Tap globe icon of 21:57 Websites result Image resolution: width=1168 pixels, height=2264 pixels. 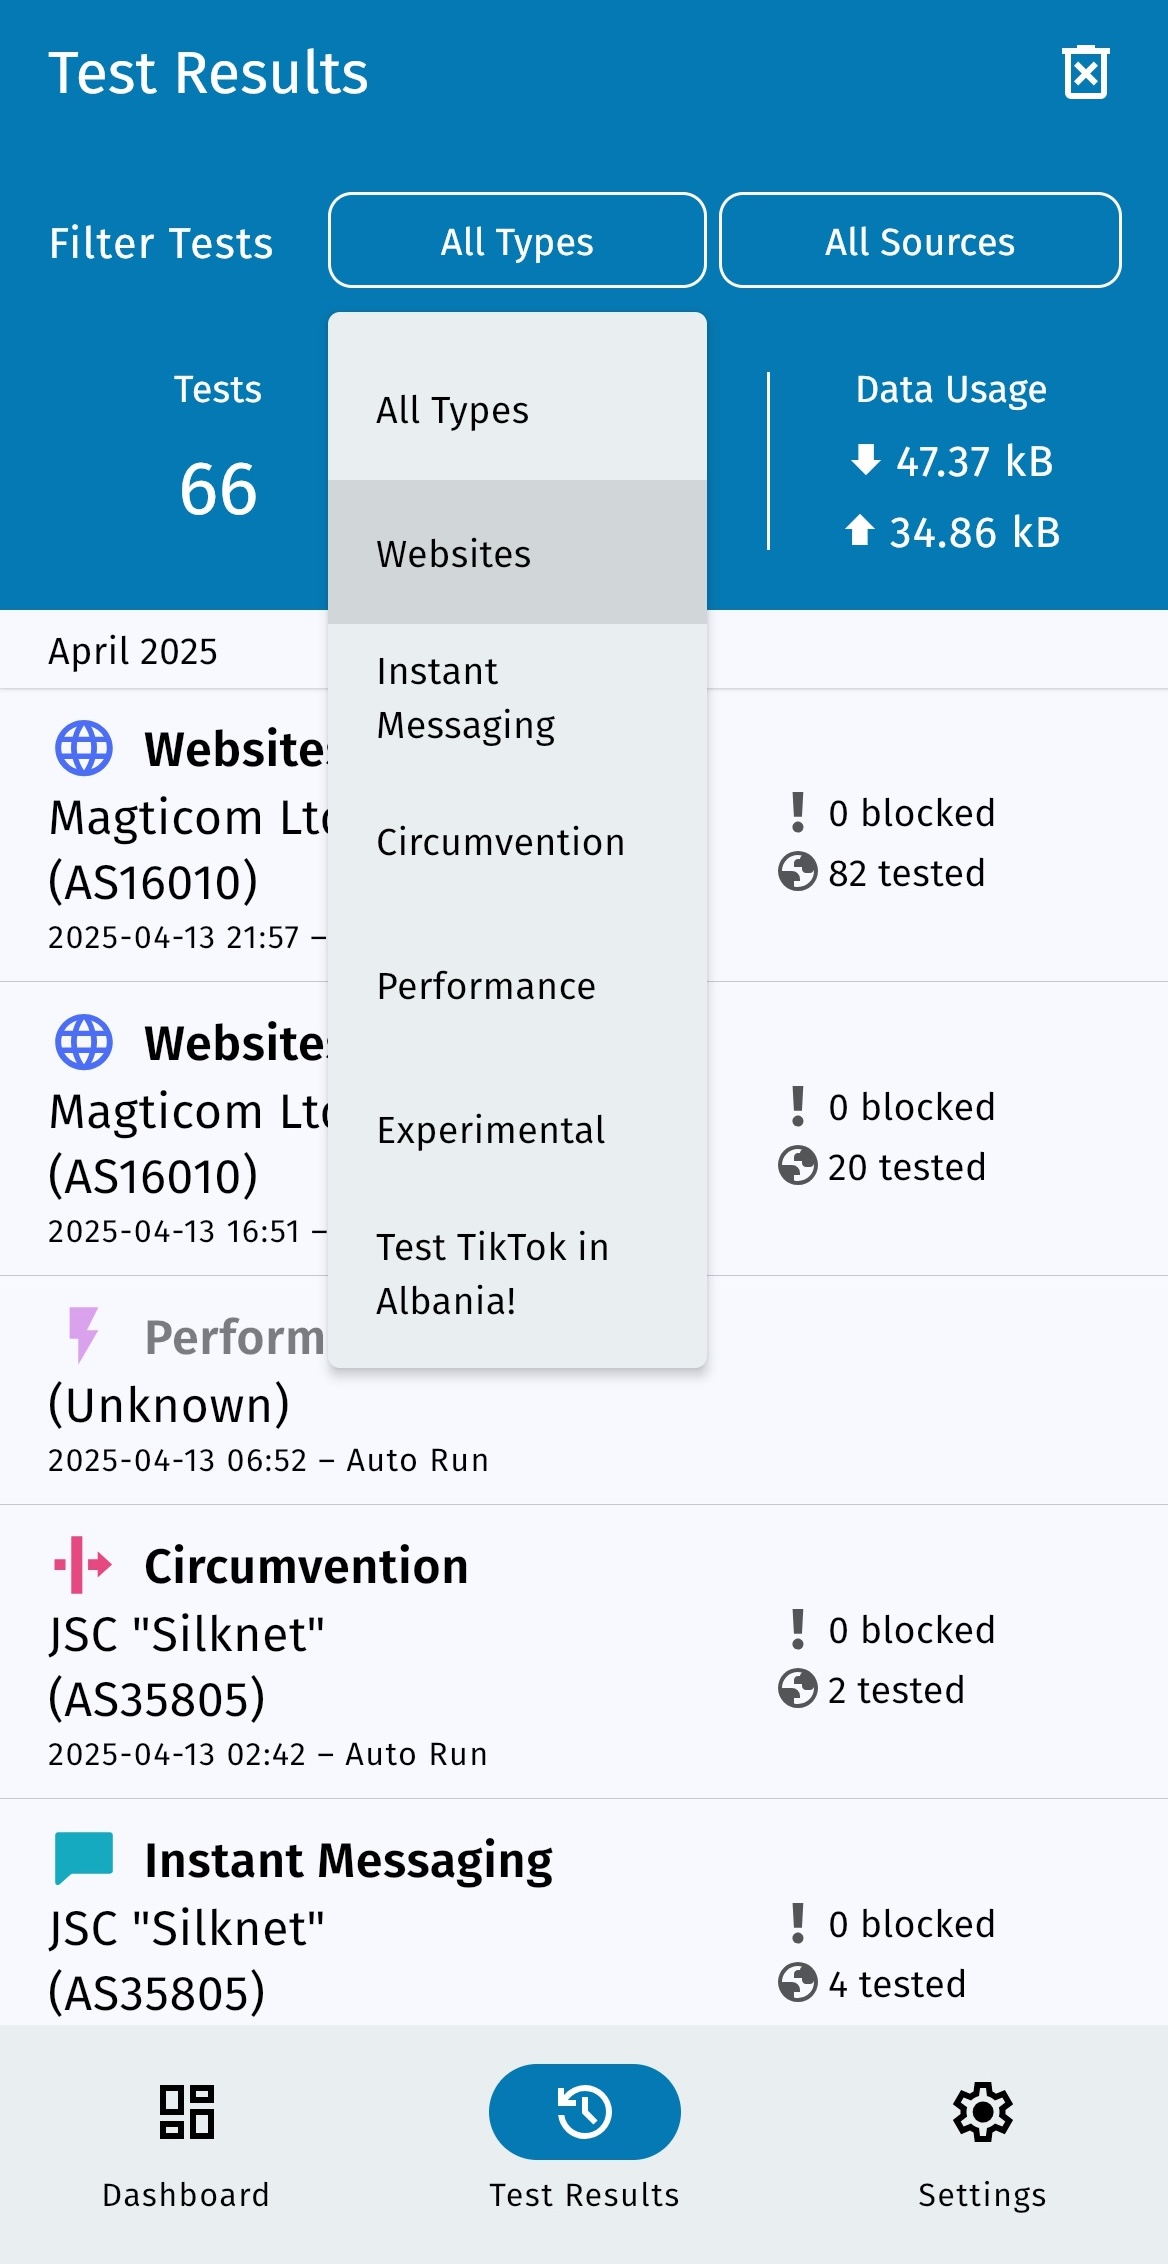tap(83, 748)
